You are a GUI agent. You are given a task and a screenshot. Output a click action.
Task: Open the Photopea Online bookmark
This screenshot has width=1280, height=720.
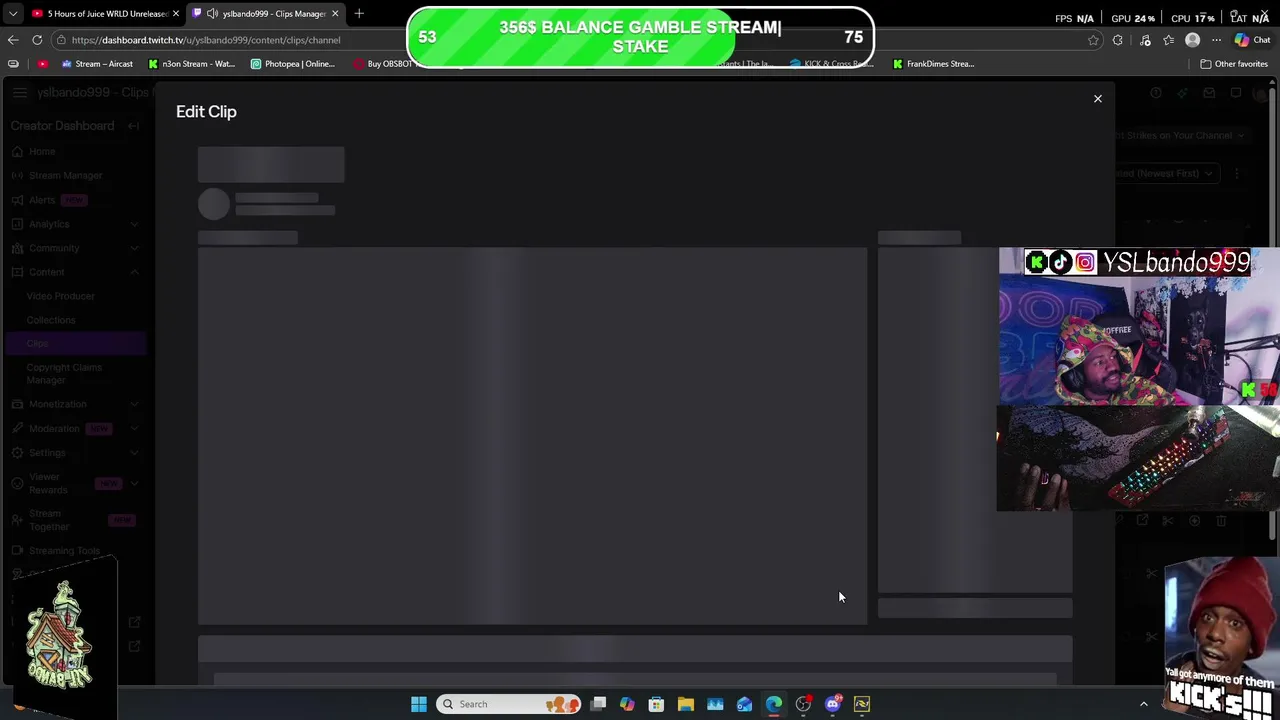(293, 64)
